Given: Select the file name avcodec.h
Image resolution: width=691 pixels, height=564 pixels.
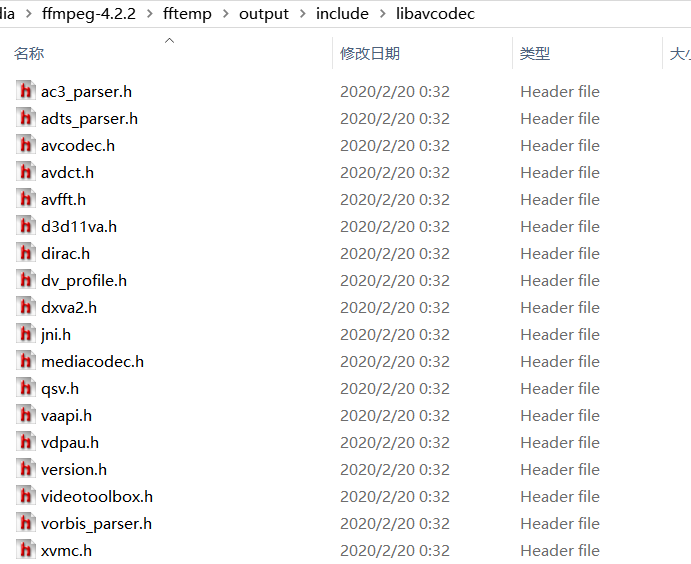Looking at the screenshot, I should pos(78,146).
